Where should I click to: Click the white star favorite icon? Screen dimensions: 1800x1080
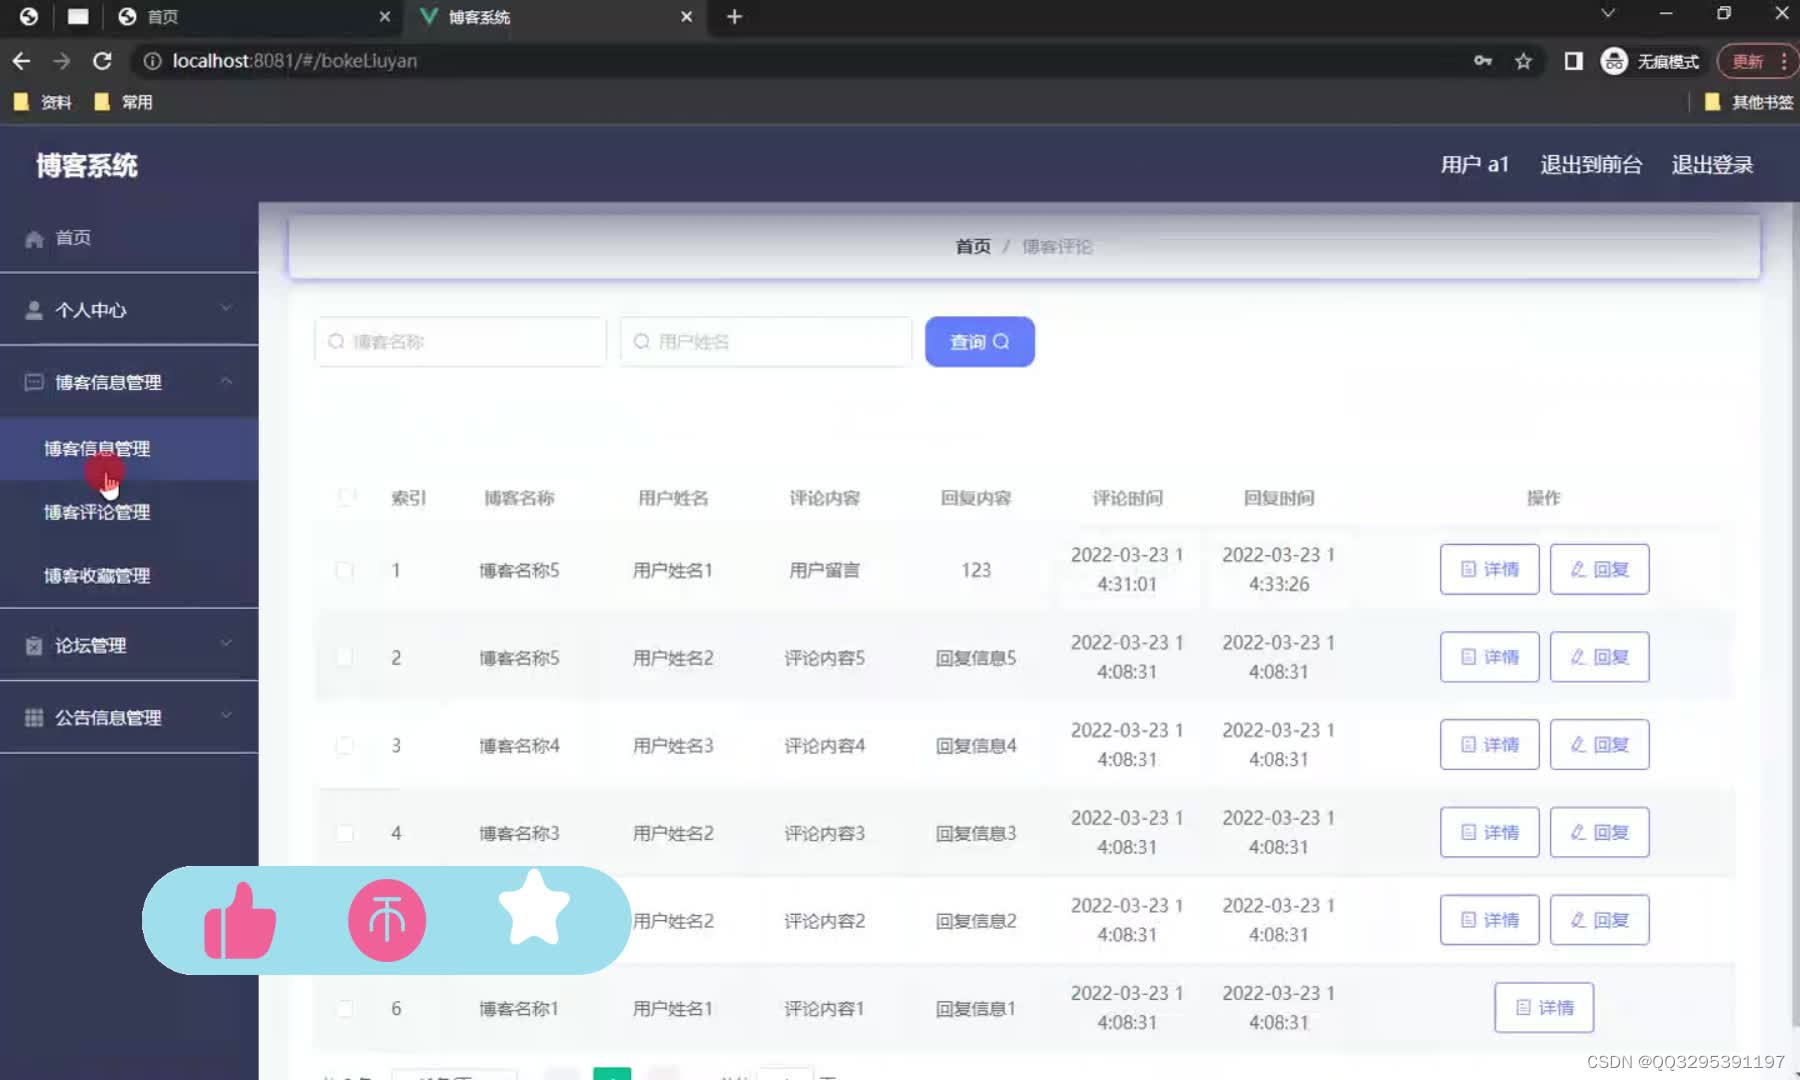[x=533, y=908]
